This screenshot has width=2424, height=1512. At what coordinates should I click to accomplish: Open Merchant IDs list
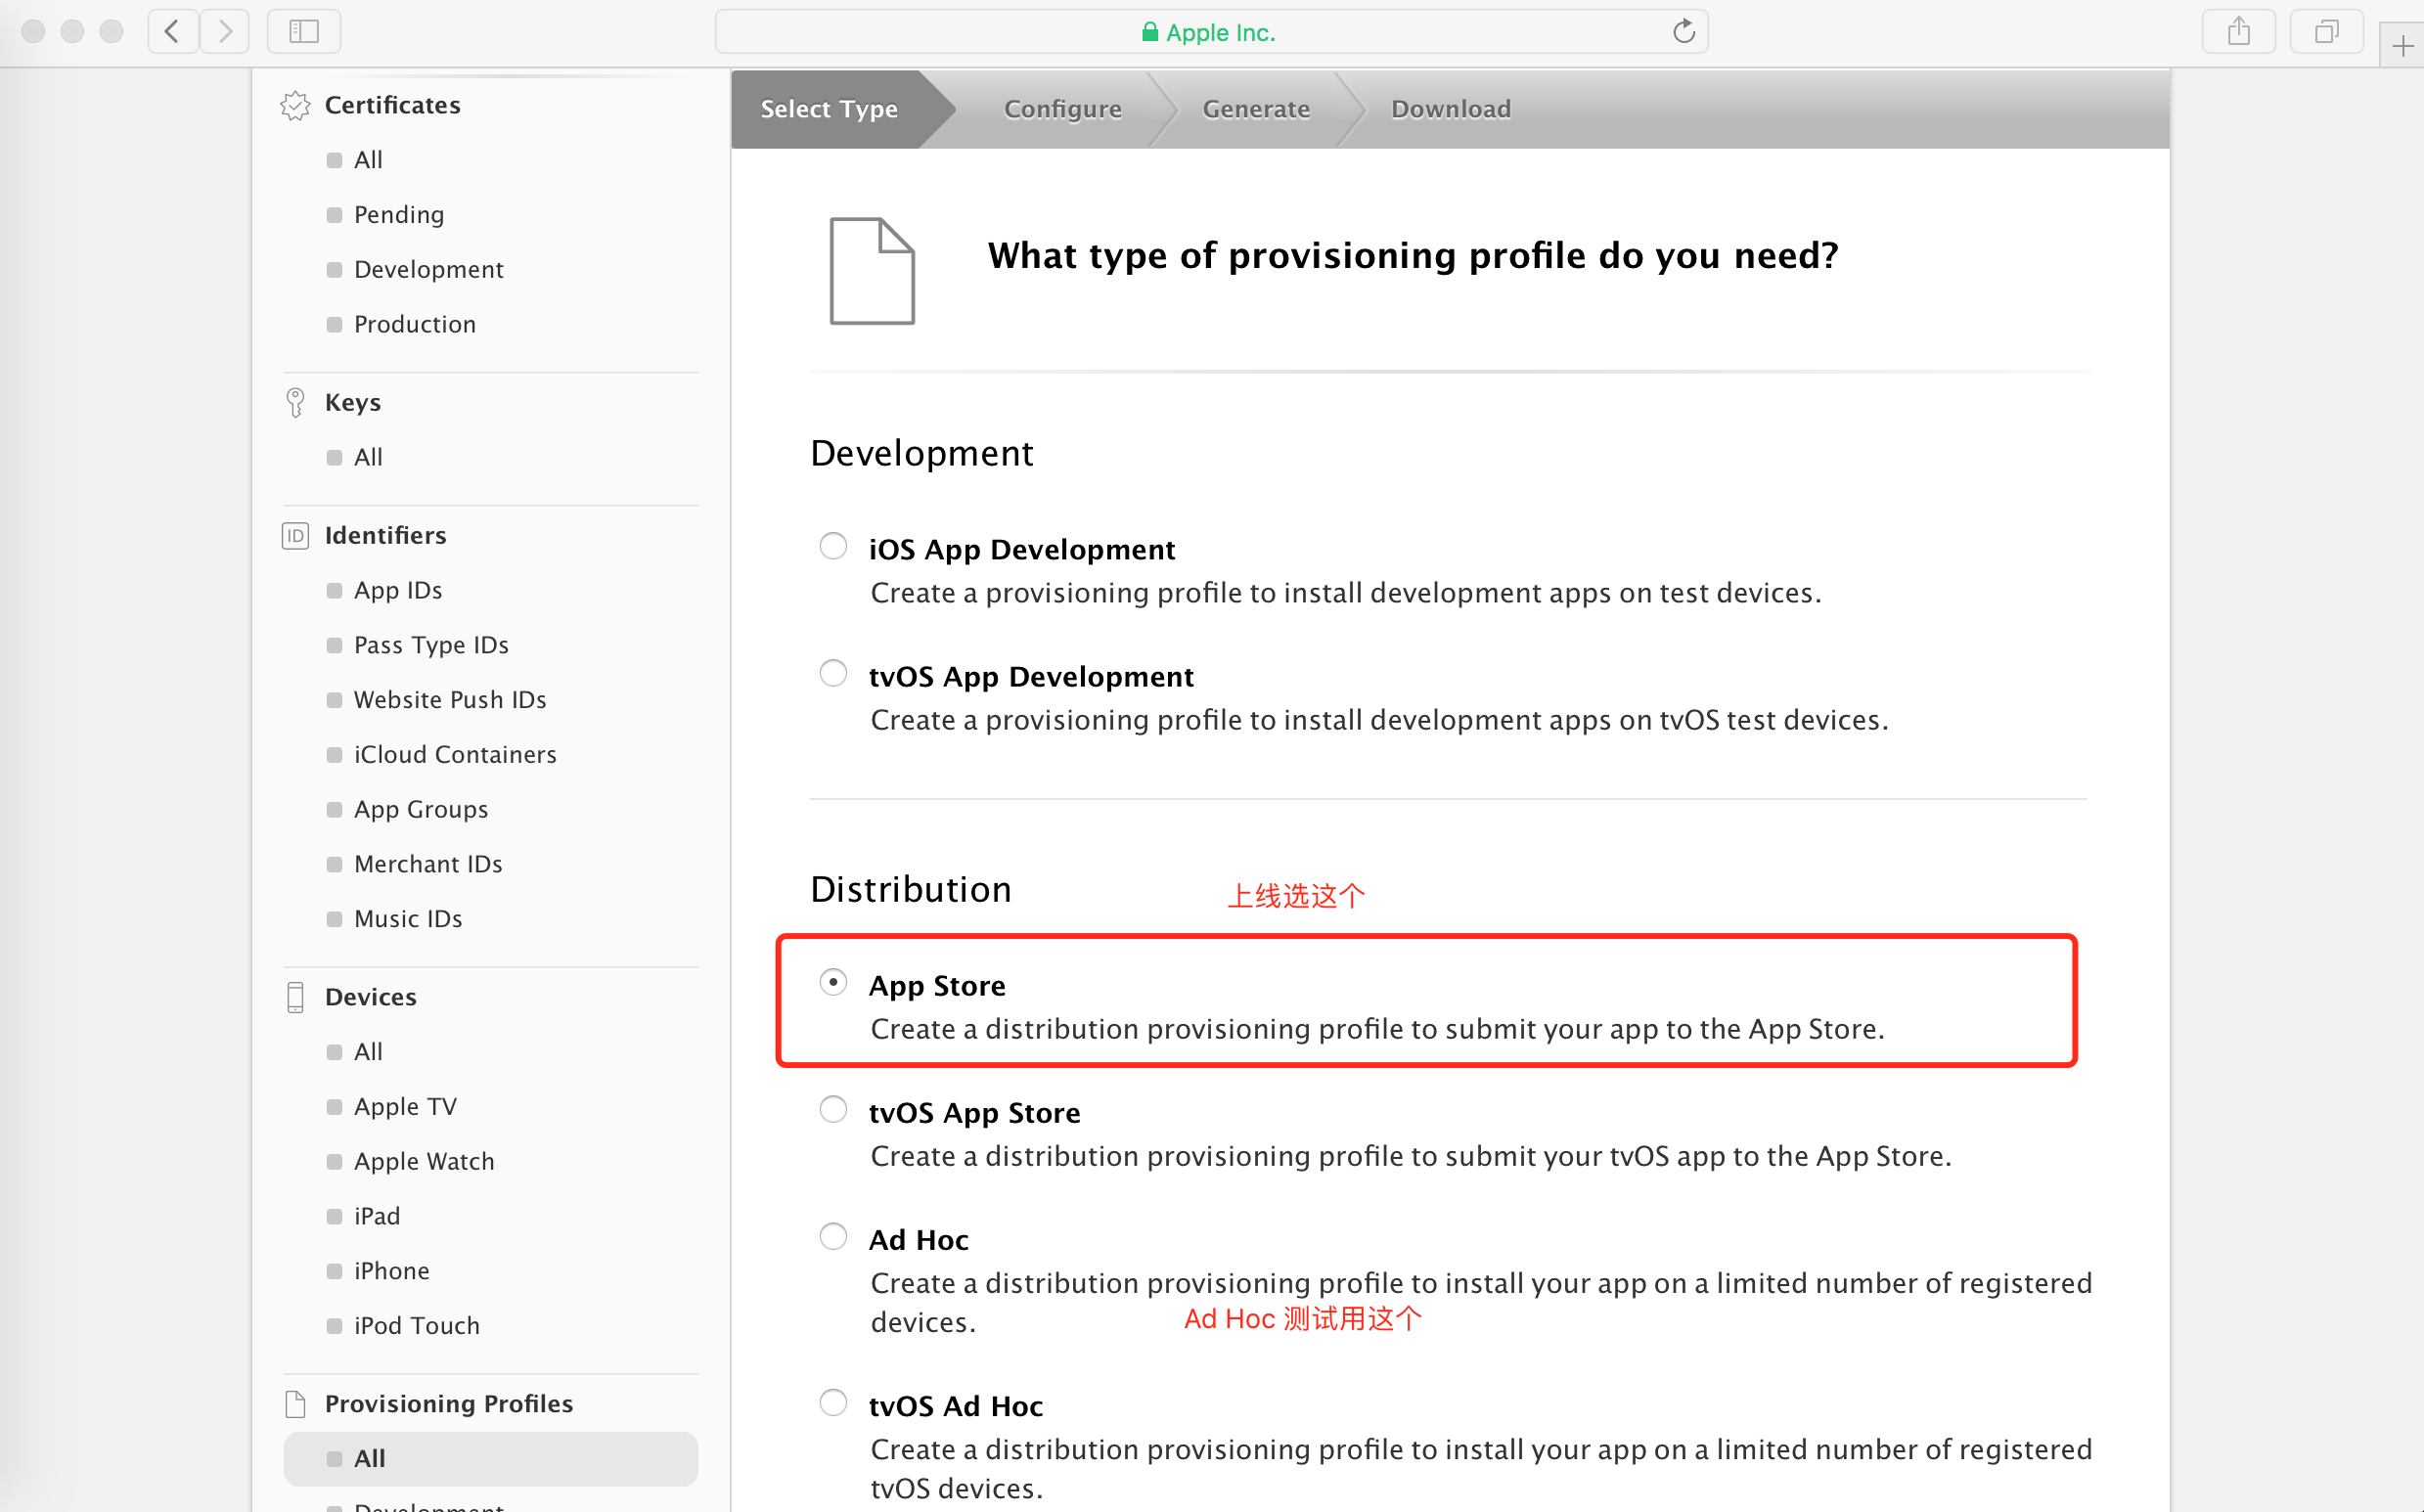tap(428, 865)
